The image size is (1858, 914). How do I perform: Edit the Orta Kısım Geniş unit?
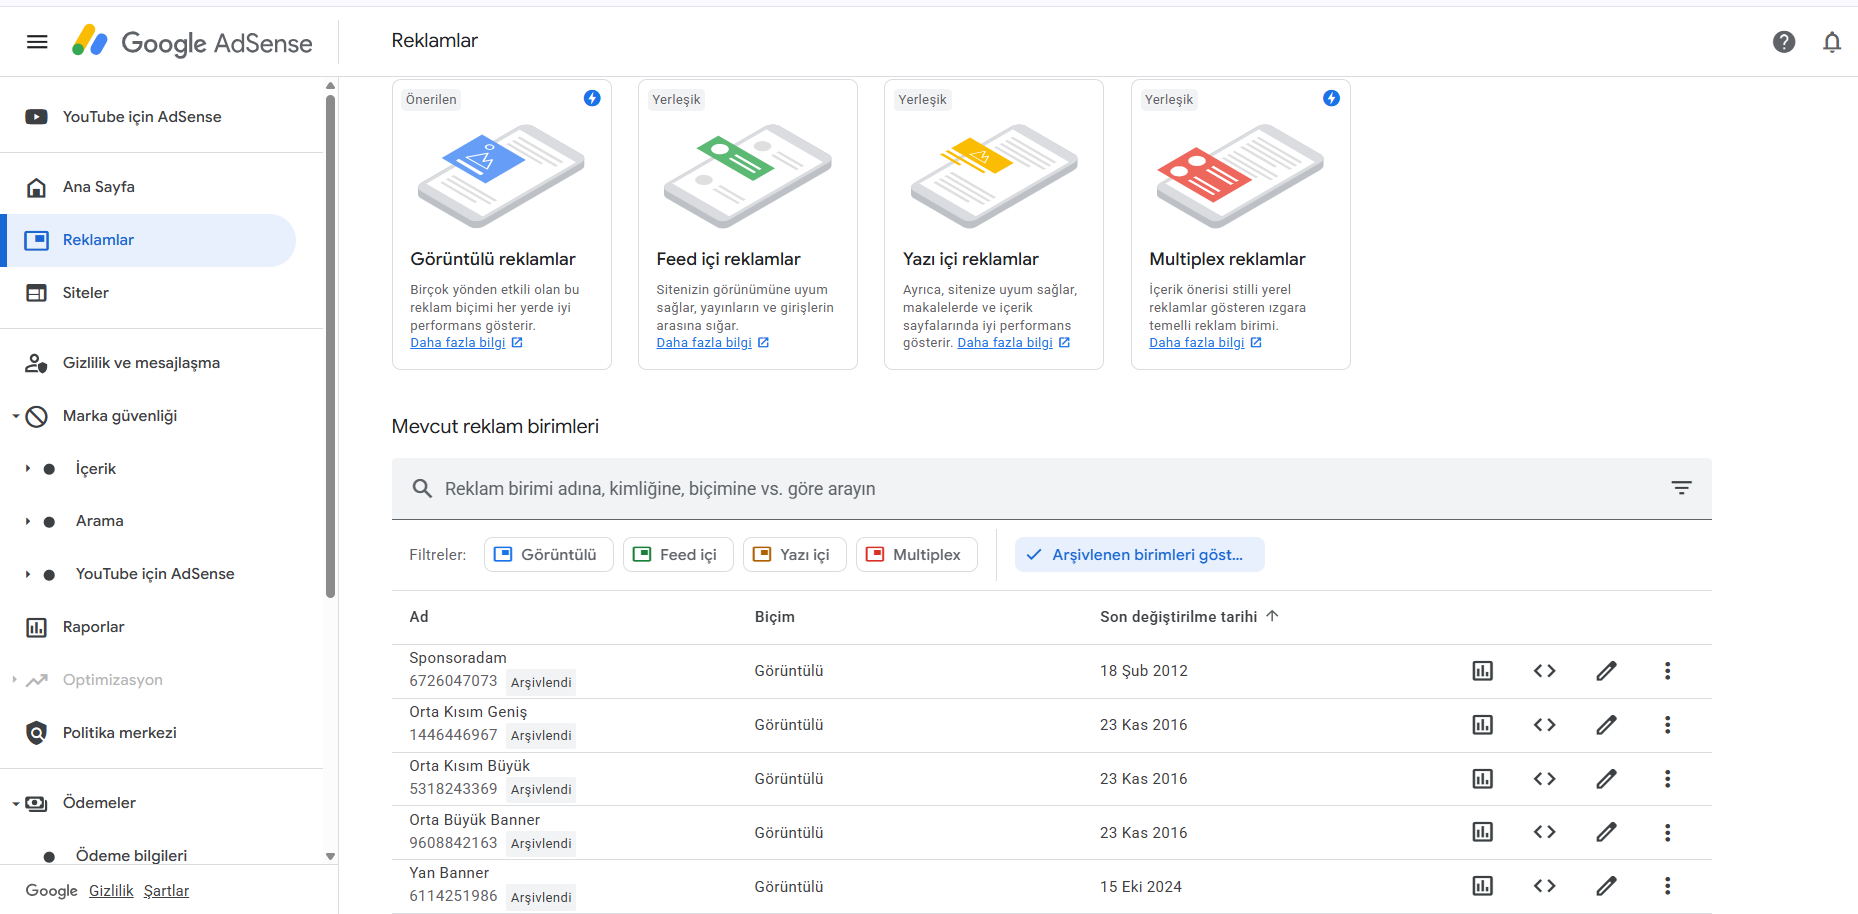click(1606, 725)
